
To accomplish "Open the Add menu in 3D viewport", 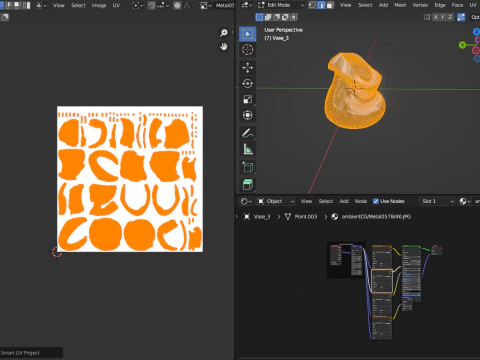I will pyautogui.click(x=383, y=5).
